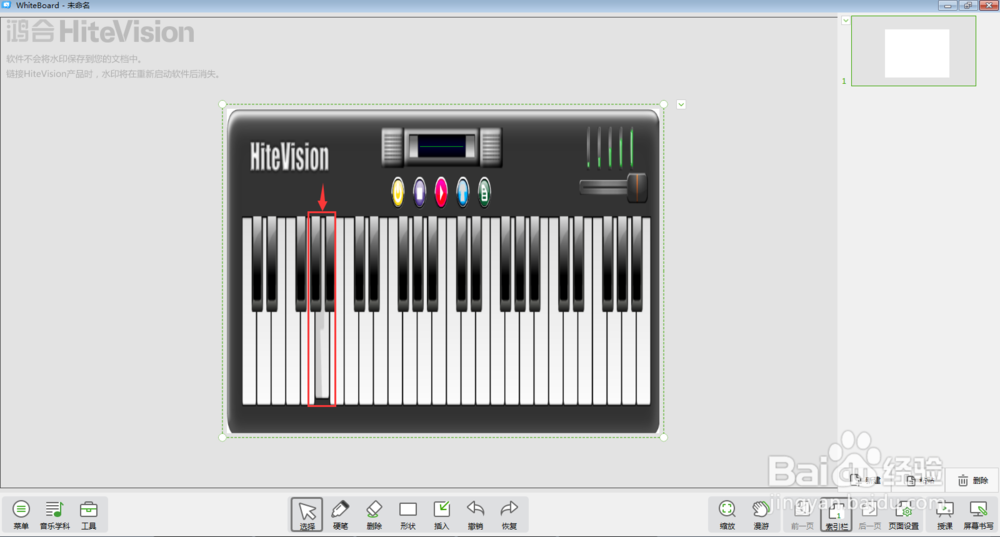The image size is (1000, 537).
Task: Click the piano's dark display screen
Action: click(441, 146)
